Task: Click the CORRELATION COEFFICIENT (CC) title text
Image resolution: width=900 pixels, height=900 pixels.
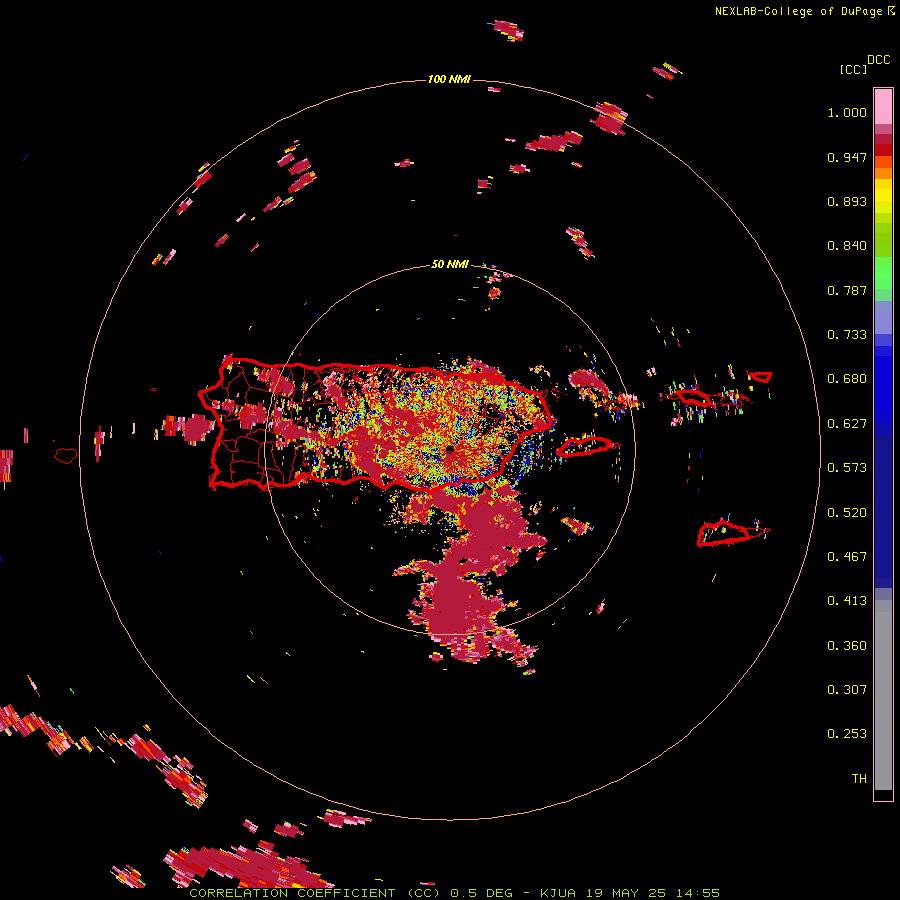Action: click(x=315, y=893)
